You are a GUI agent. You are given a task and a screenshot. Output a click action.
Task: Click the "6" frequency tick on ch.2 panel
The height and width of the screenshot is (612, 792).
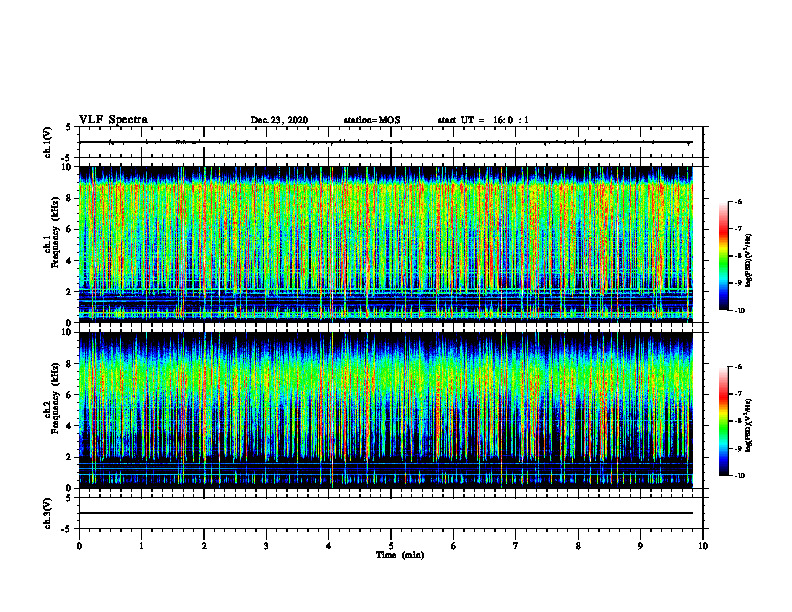(70, 395)
